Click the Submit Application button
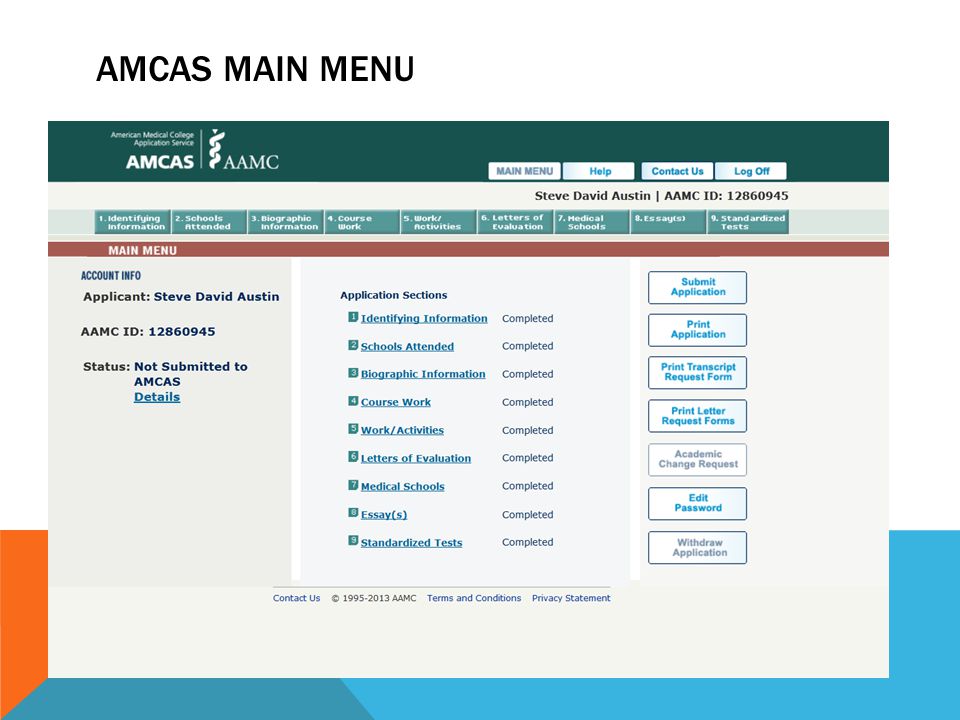Image resolution: width=960 pixels, height=720 pixels. (x=697, y=287)
